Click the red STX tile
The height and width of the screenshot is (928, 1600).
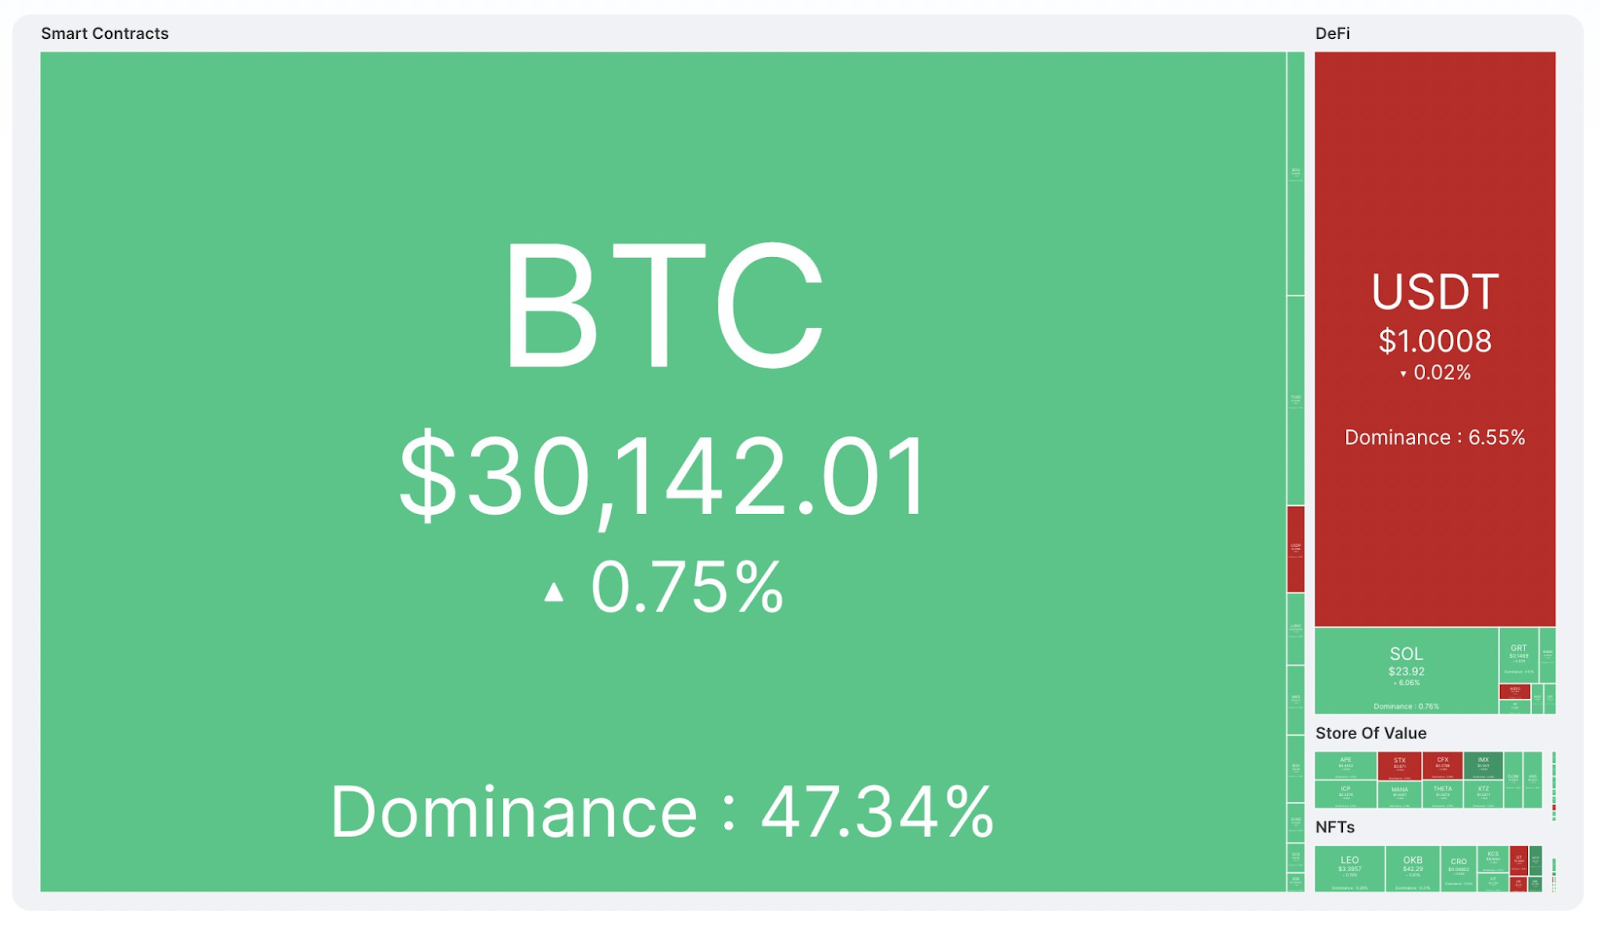coord(1400,766)
